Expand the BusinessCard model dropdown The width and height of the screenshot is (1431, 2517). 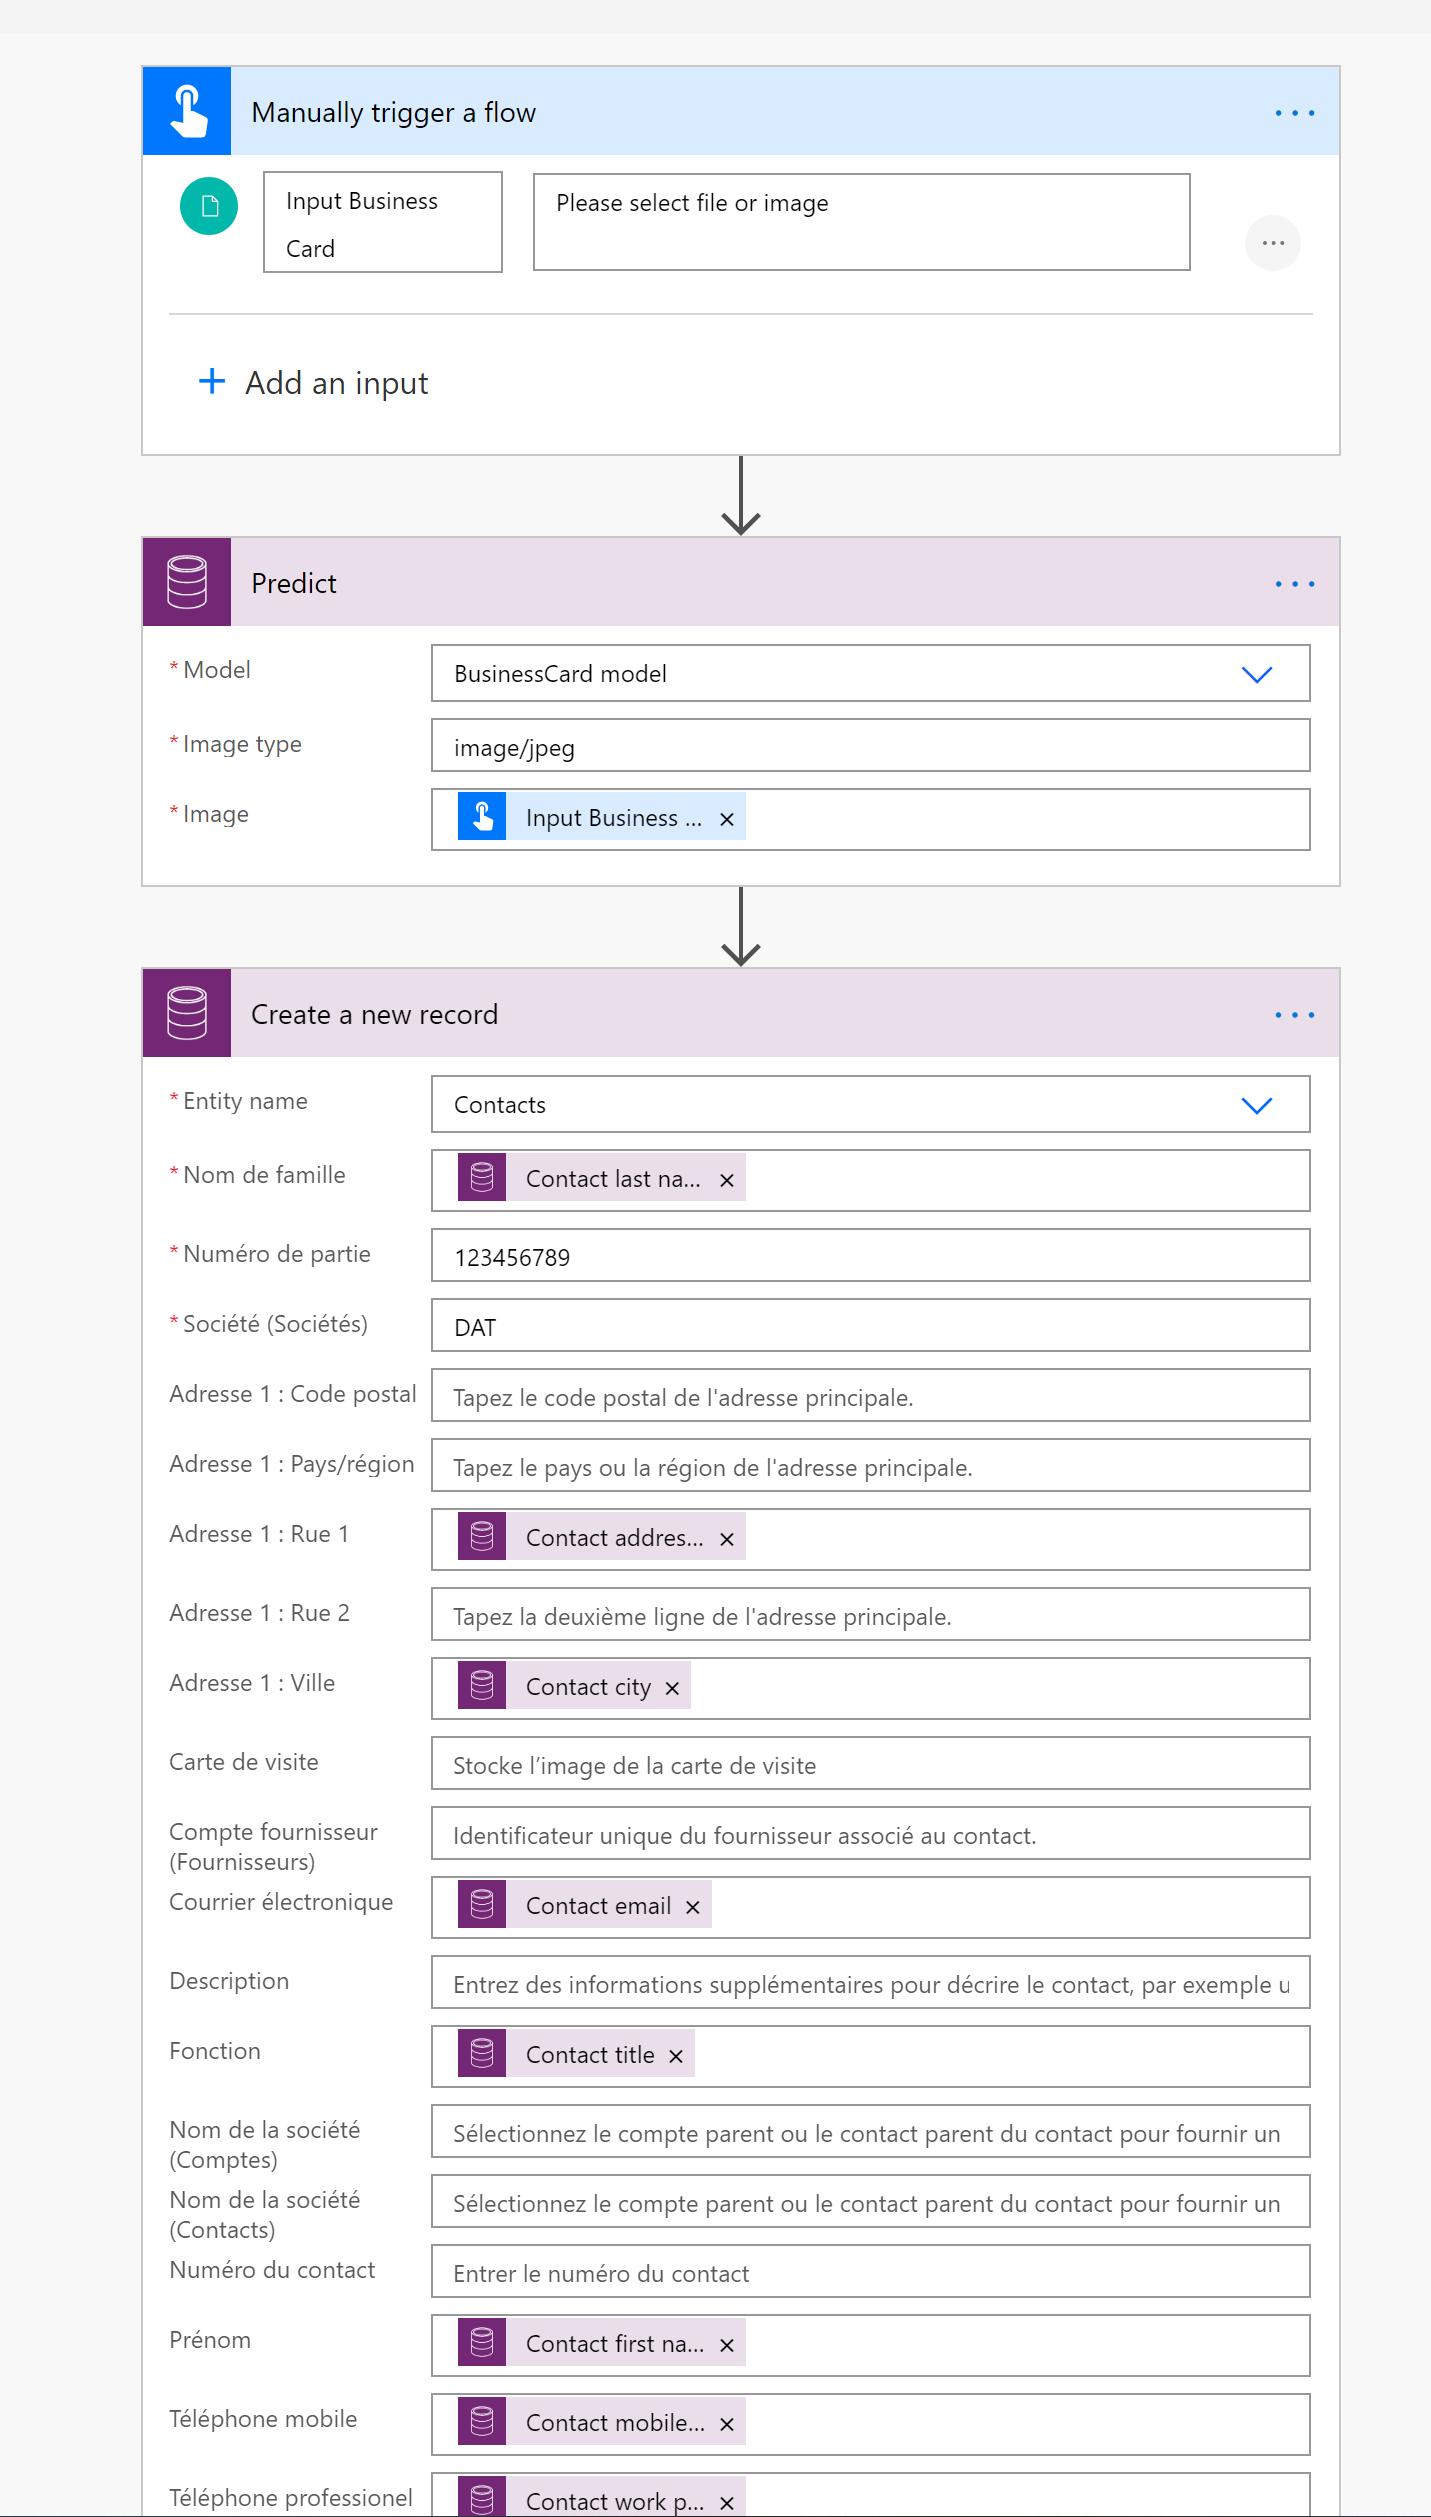pos(1256,674)
